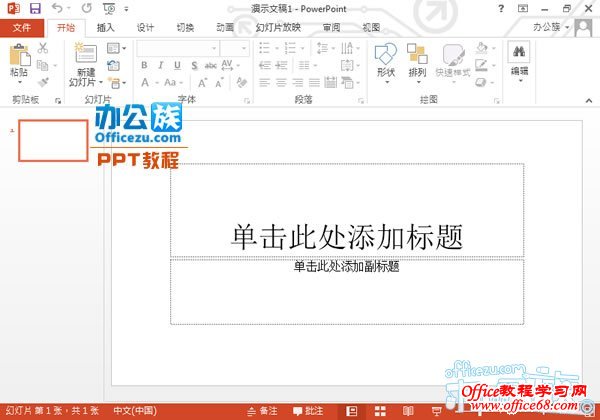Align text right
This screenshot has width=600, height=420.
[x=298, y=82]
